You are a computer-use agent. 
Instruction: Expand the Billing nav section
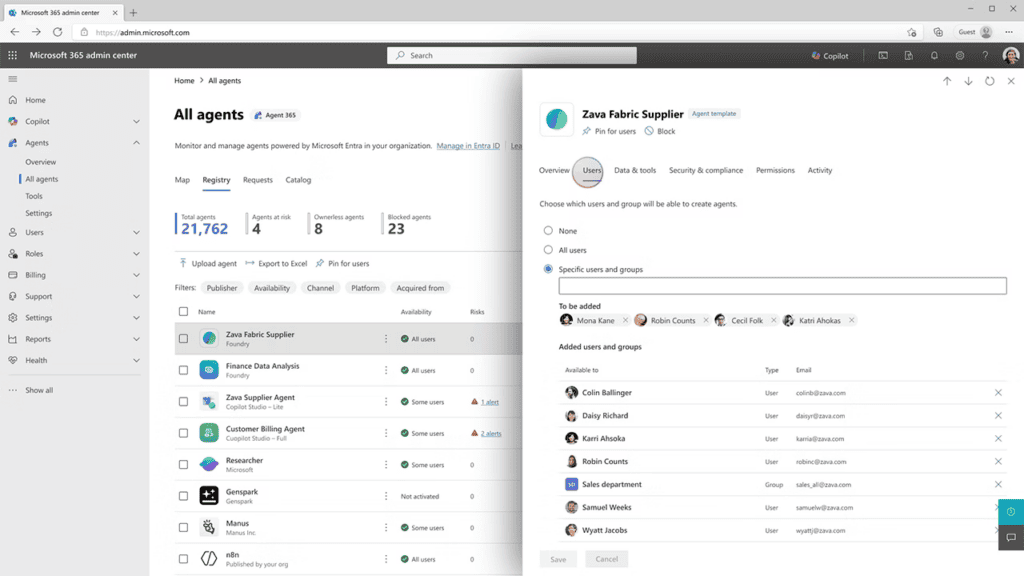coord(136,275)
